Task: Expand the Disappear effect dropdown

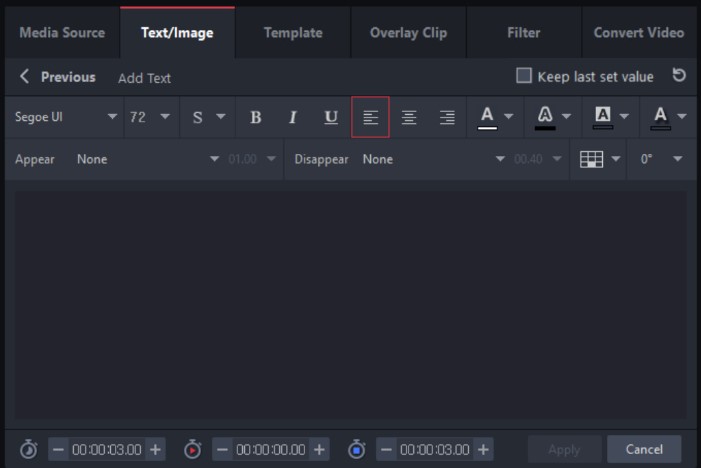Action: click(433, 159)
